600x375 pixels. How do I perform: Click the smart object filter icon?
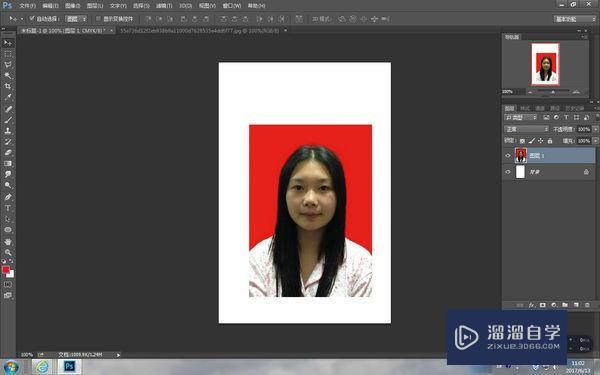tap(586, 117)
